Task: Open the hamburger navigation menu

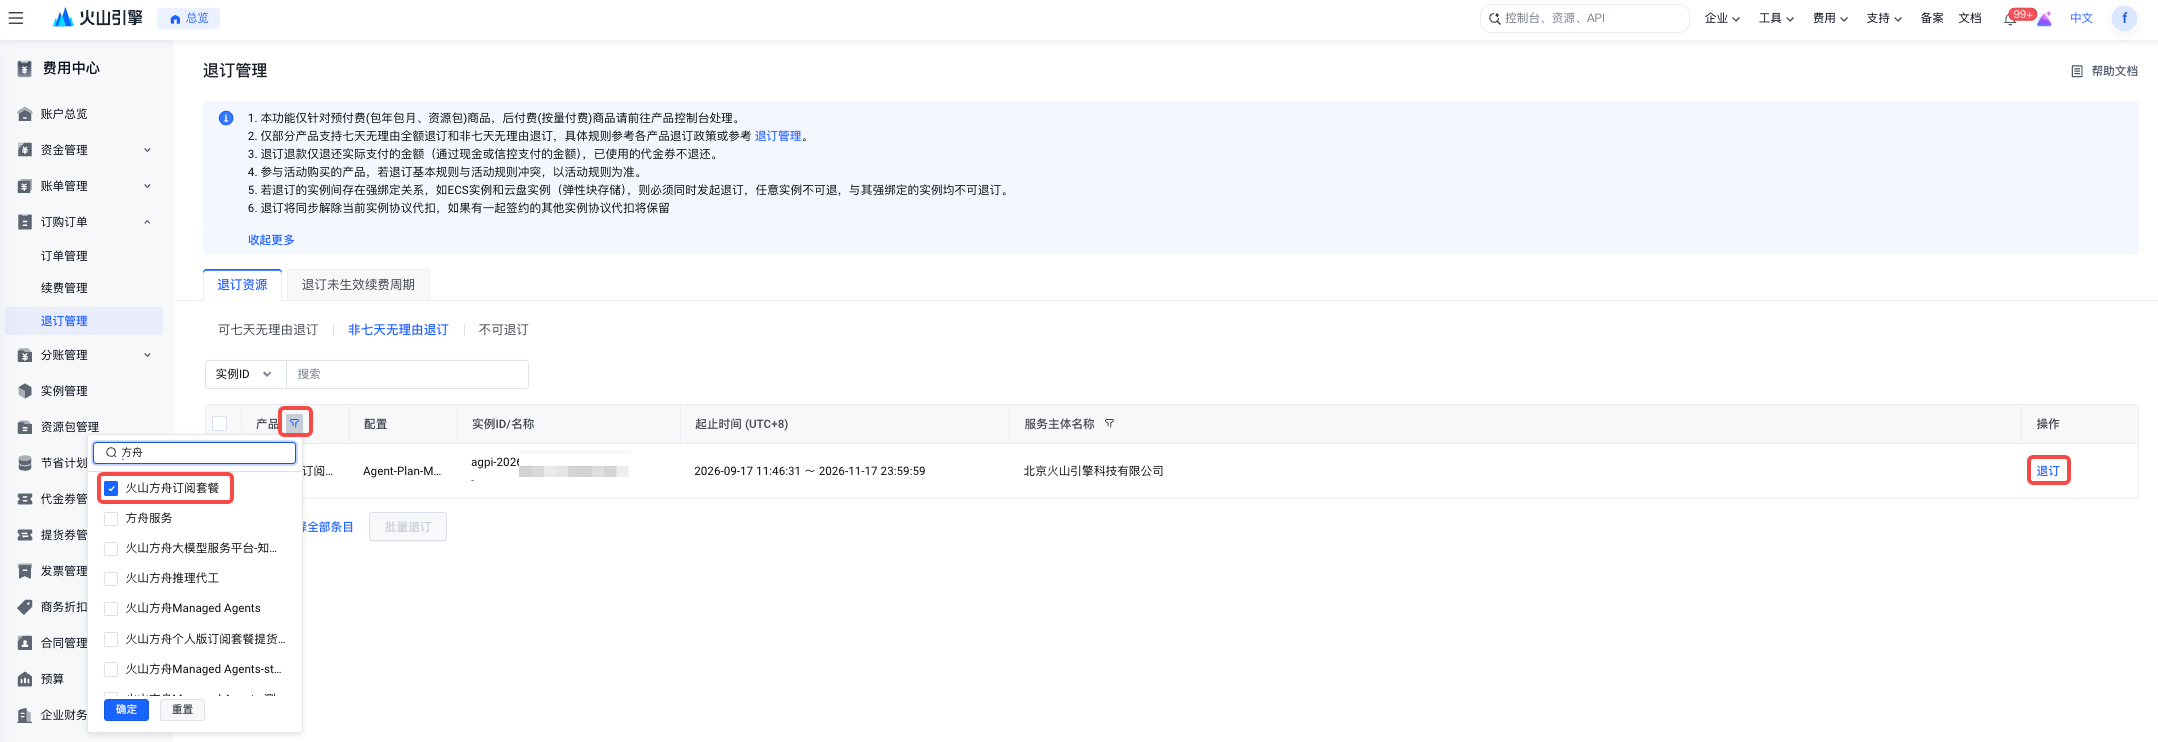Action: click(16, 18)
